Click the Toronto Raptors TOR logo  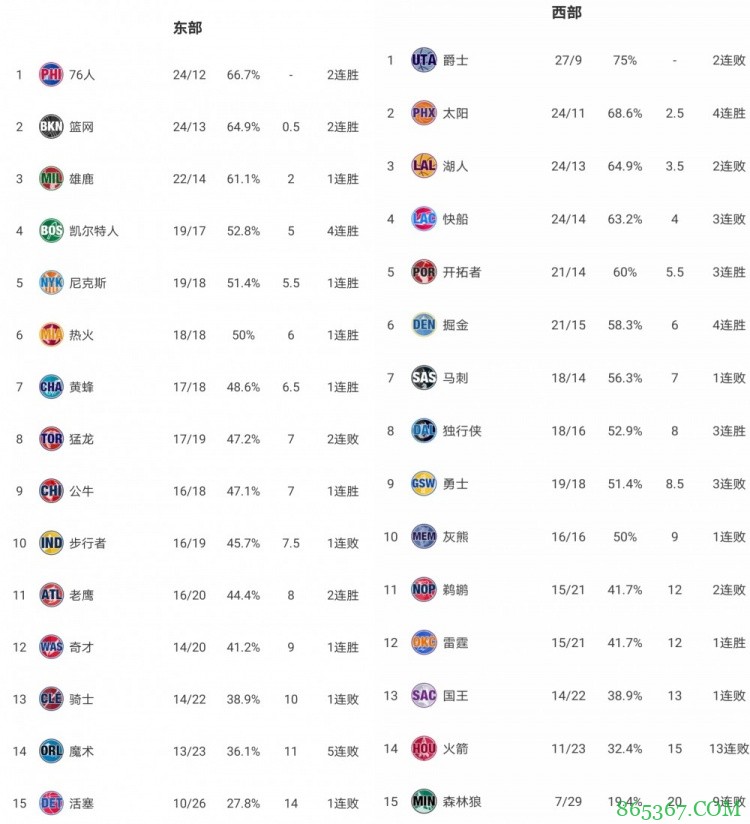(51, 439)
